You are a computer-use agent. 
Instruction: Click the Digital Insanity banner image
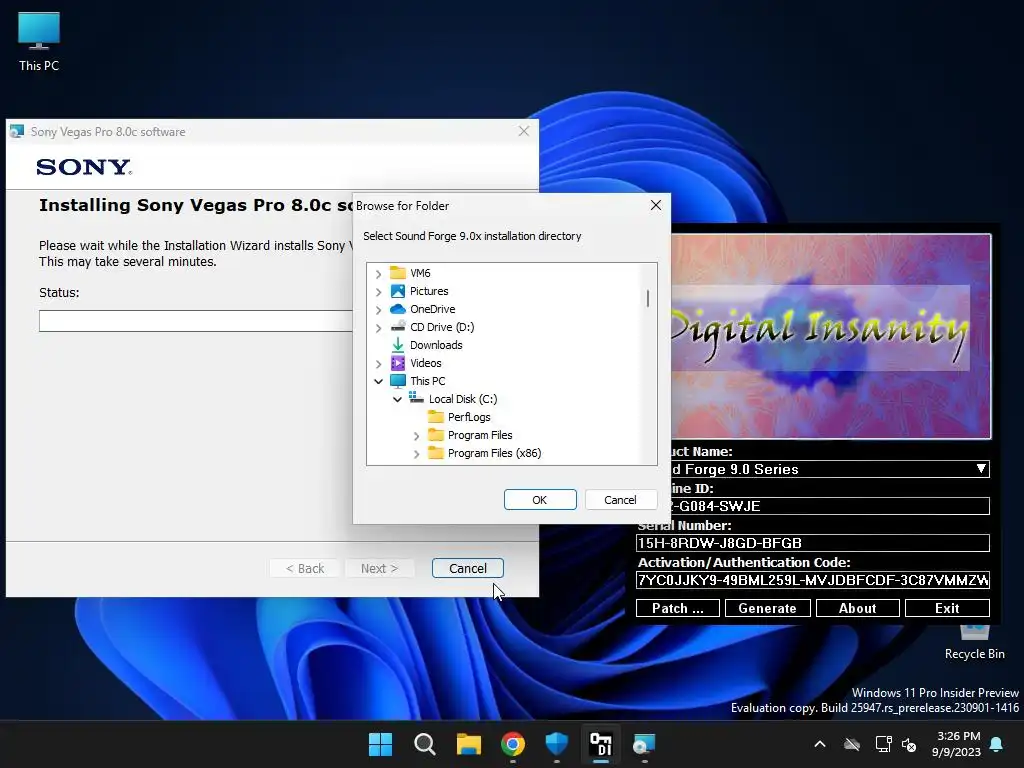831,336
